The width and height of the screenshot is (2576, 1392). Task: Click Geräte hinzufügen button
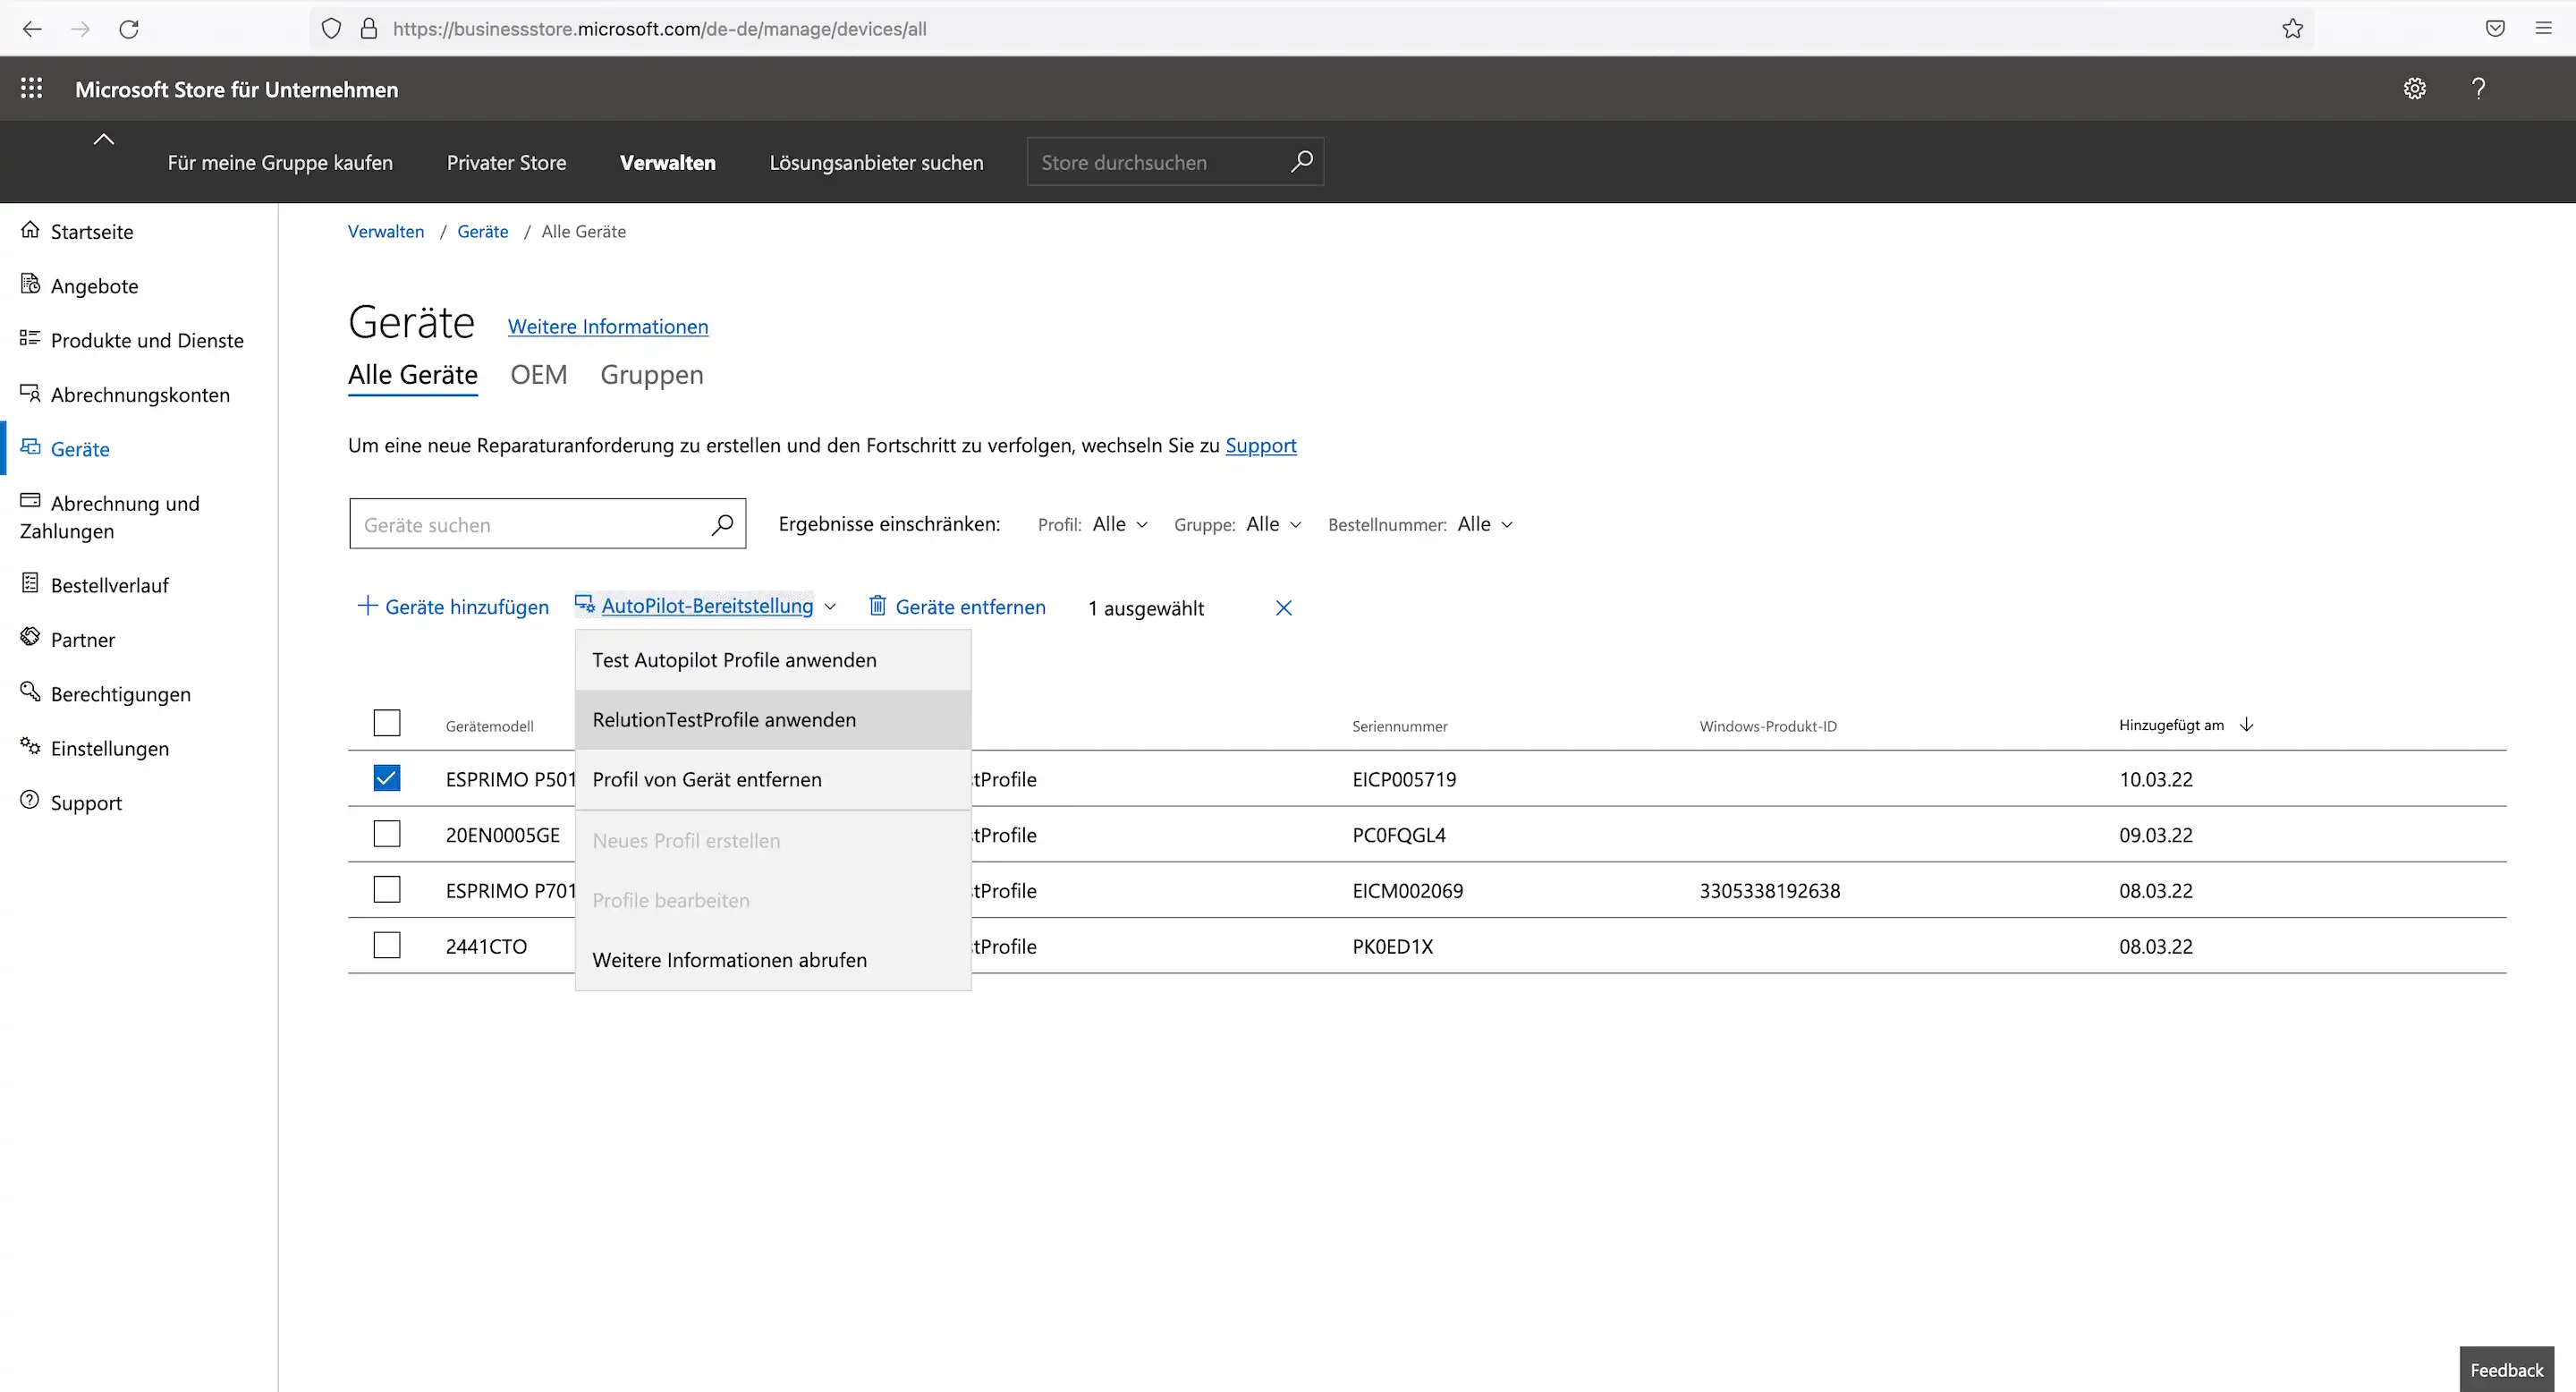click(453, 606)
